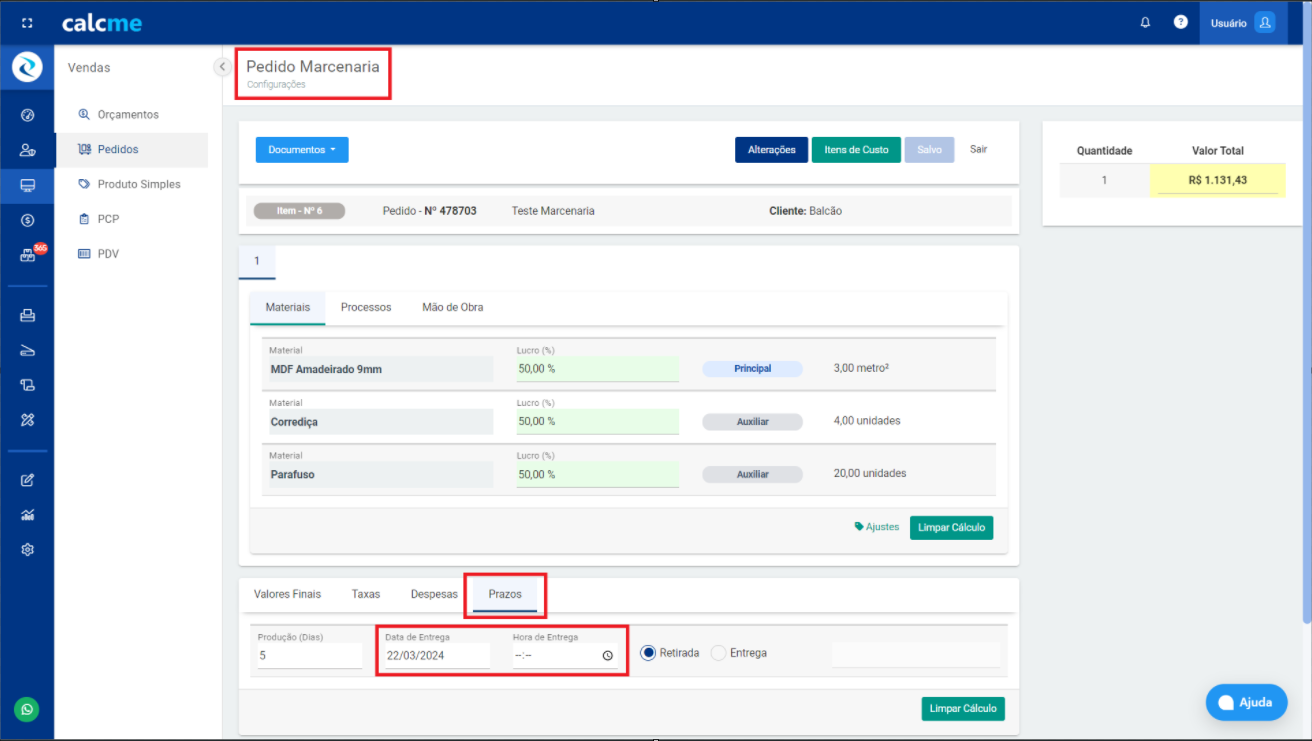This screenshot has width=1312, height=741.
Task: Collapse the Vendas side panel arrow
Action: [x=222, y=67]
